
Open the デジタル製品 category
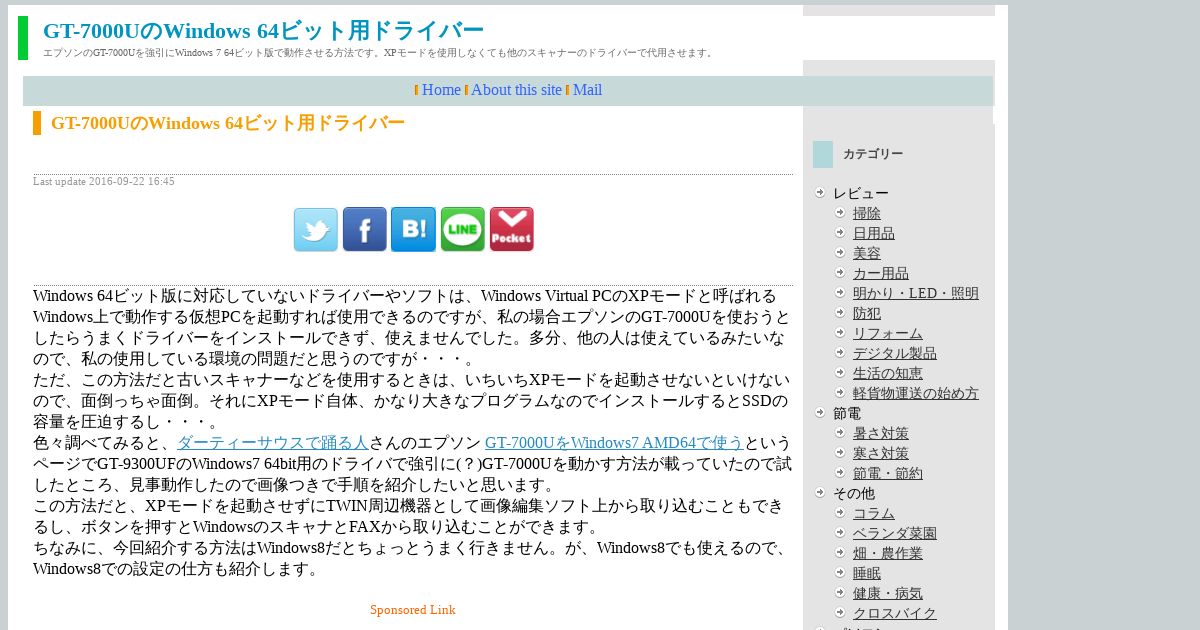[x=895, y=353]
